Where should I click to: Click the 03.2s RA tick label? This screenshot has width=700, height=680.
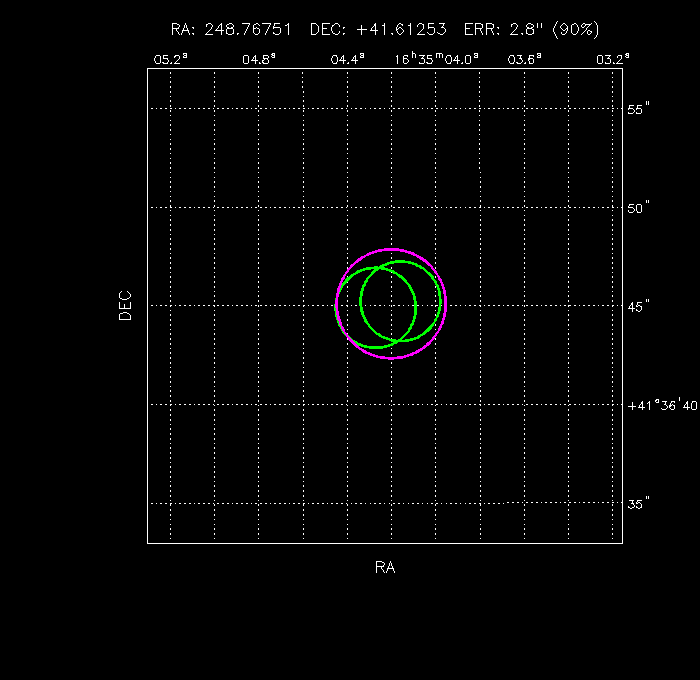coord(613,59)
